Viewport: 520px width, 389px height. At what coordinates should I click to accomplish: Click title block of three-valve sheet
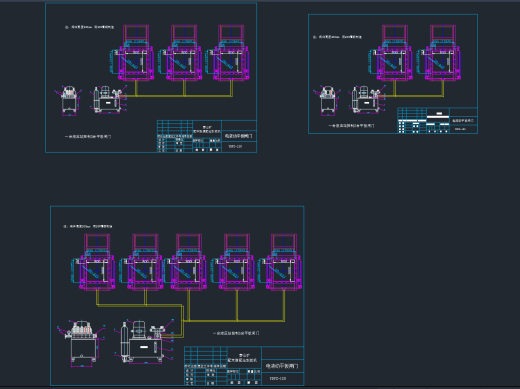pyautogui.click(x=207, y=136)
